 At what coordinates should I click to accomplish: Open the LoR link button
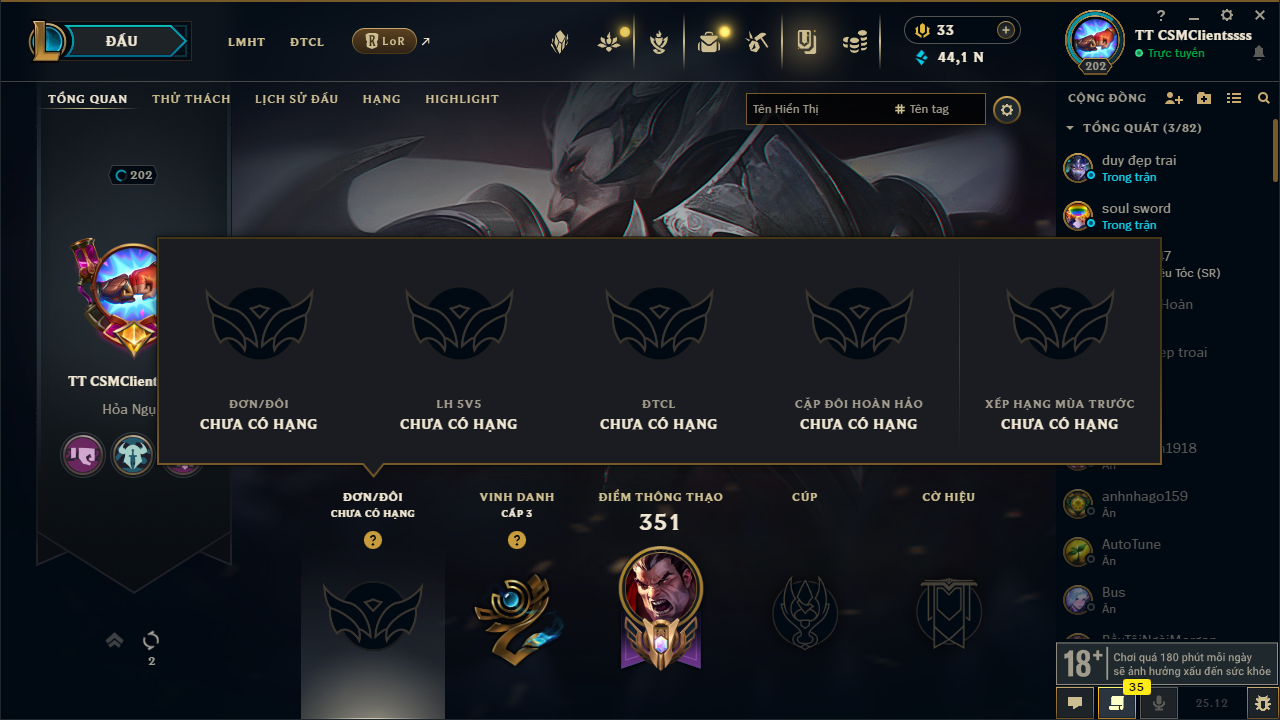click(385, 41)
